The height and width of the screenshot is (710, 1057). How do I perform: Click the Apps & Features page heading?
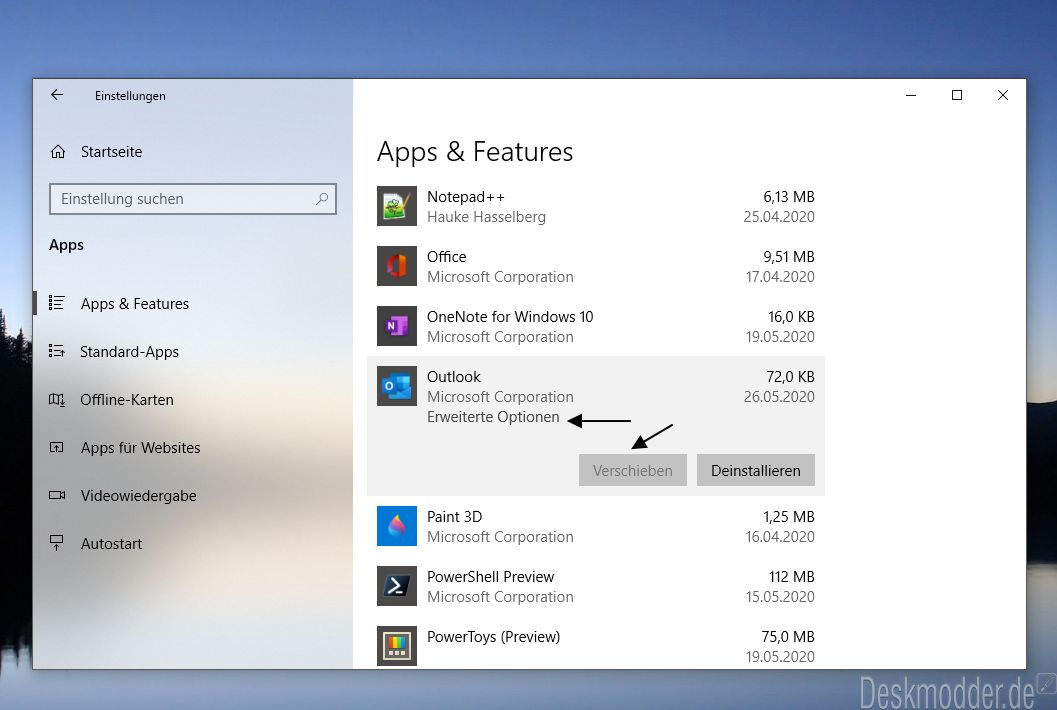tap(475, 152)
